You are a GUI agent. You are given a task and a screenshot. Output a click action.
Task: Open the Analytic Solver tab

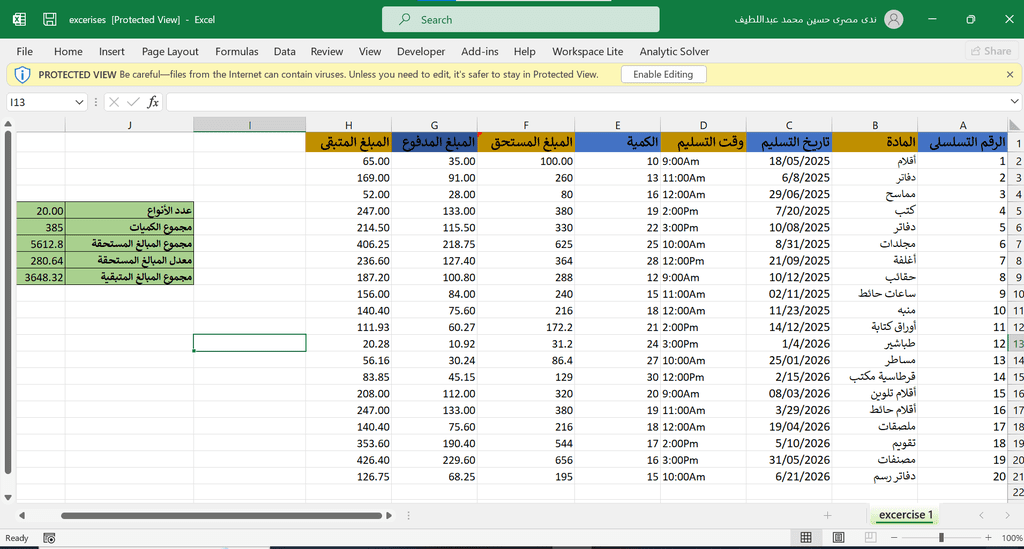pyautogui.click(x=674, y=51)
